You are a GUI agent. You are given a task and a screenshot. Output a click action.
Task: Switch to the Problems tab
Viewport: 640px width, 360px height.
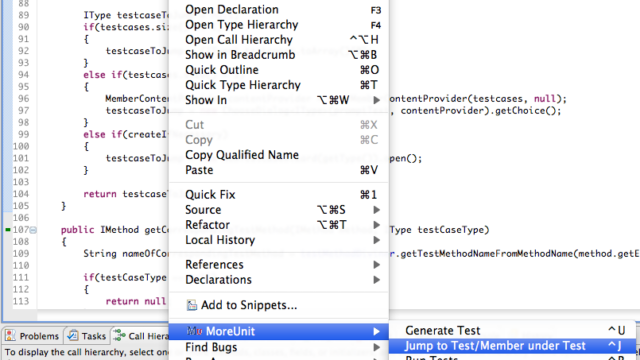(32, 336)
